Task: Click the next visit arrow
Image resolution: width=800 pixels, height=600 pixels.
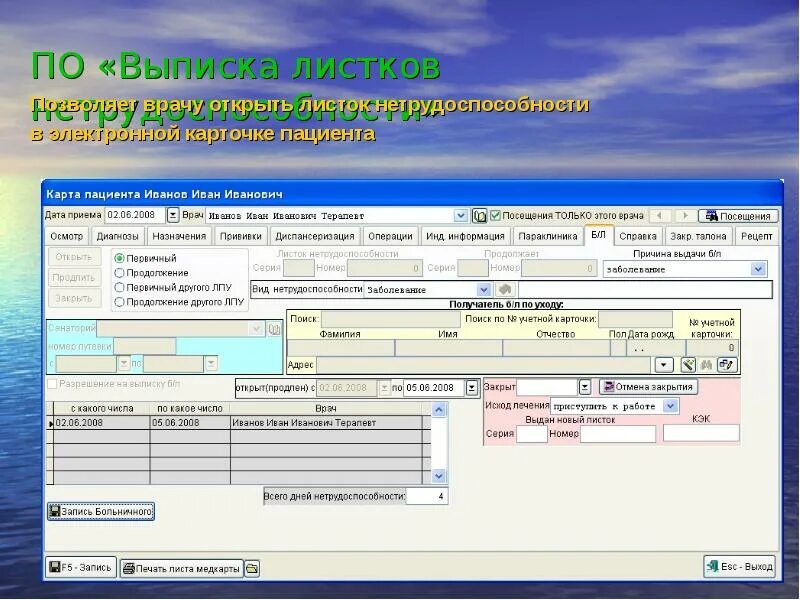Action: (x=685, y=216)
